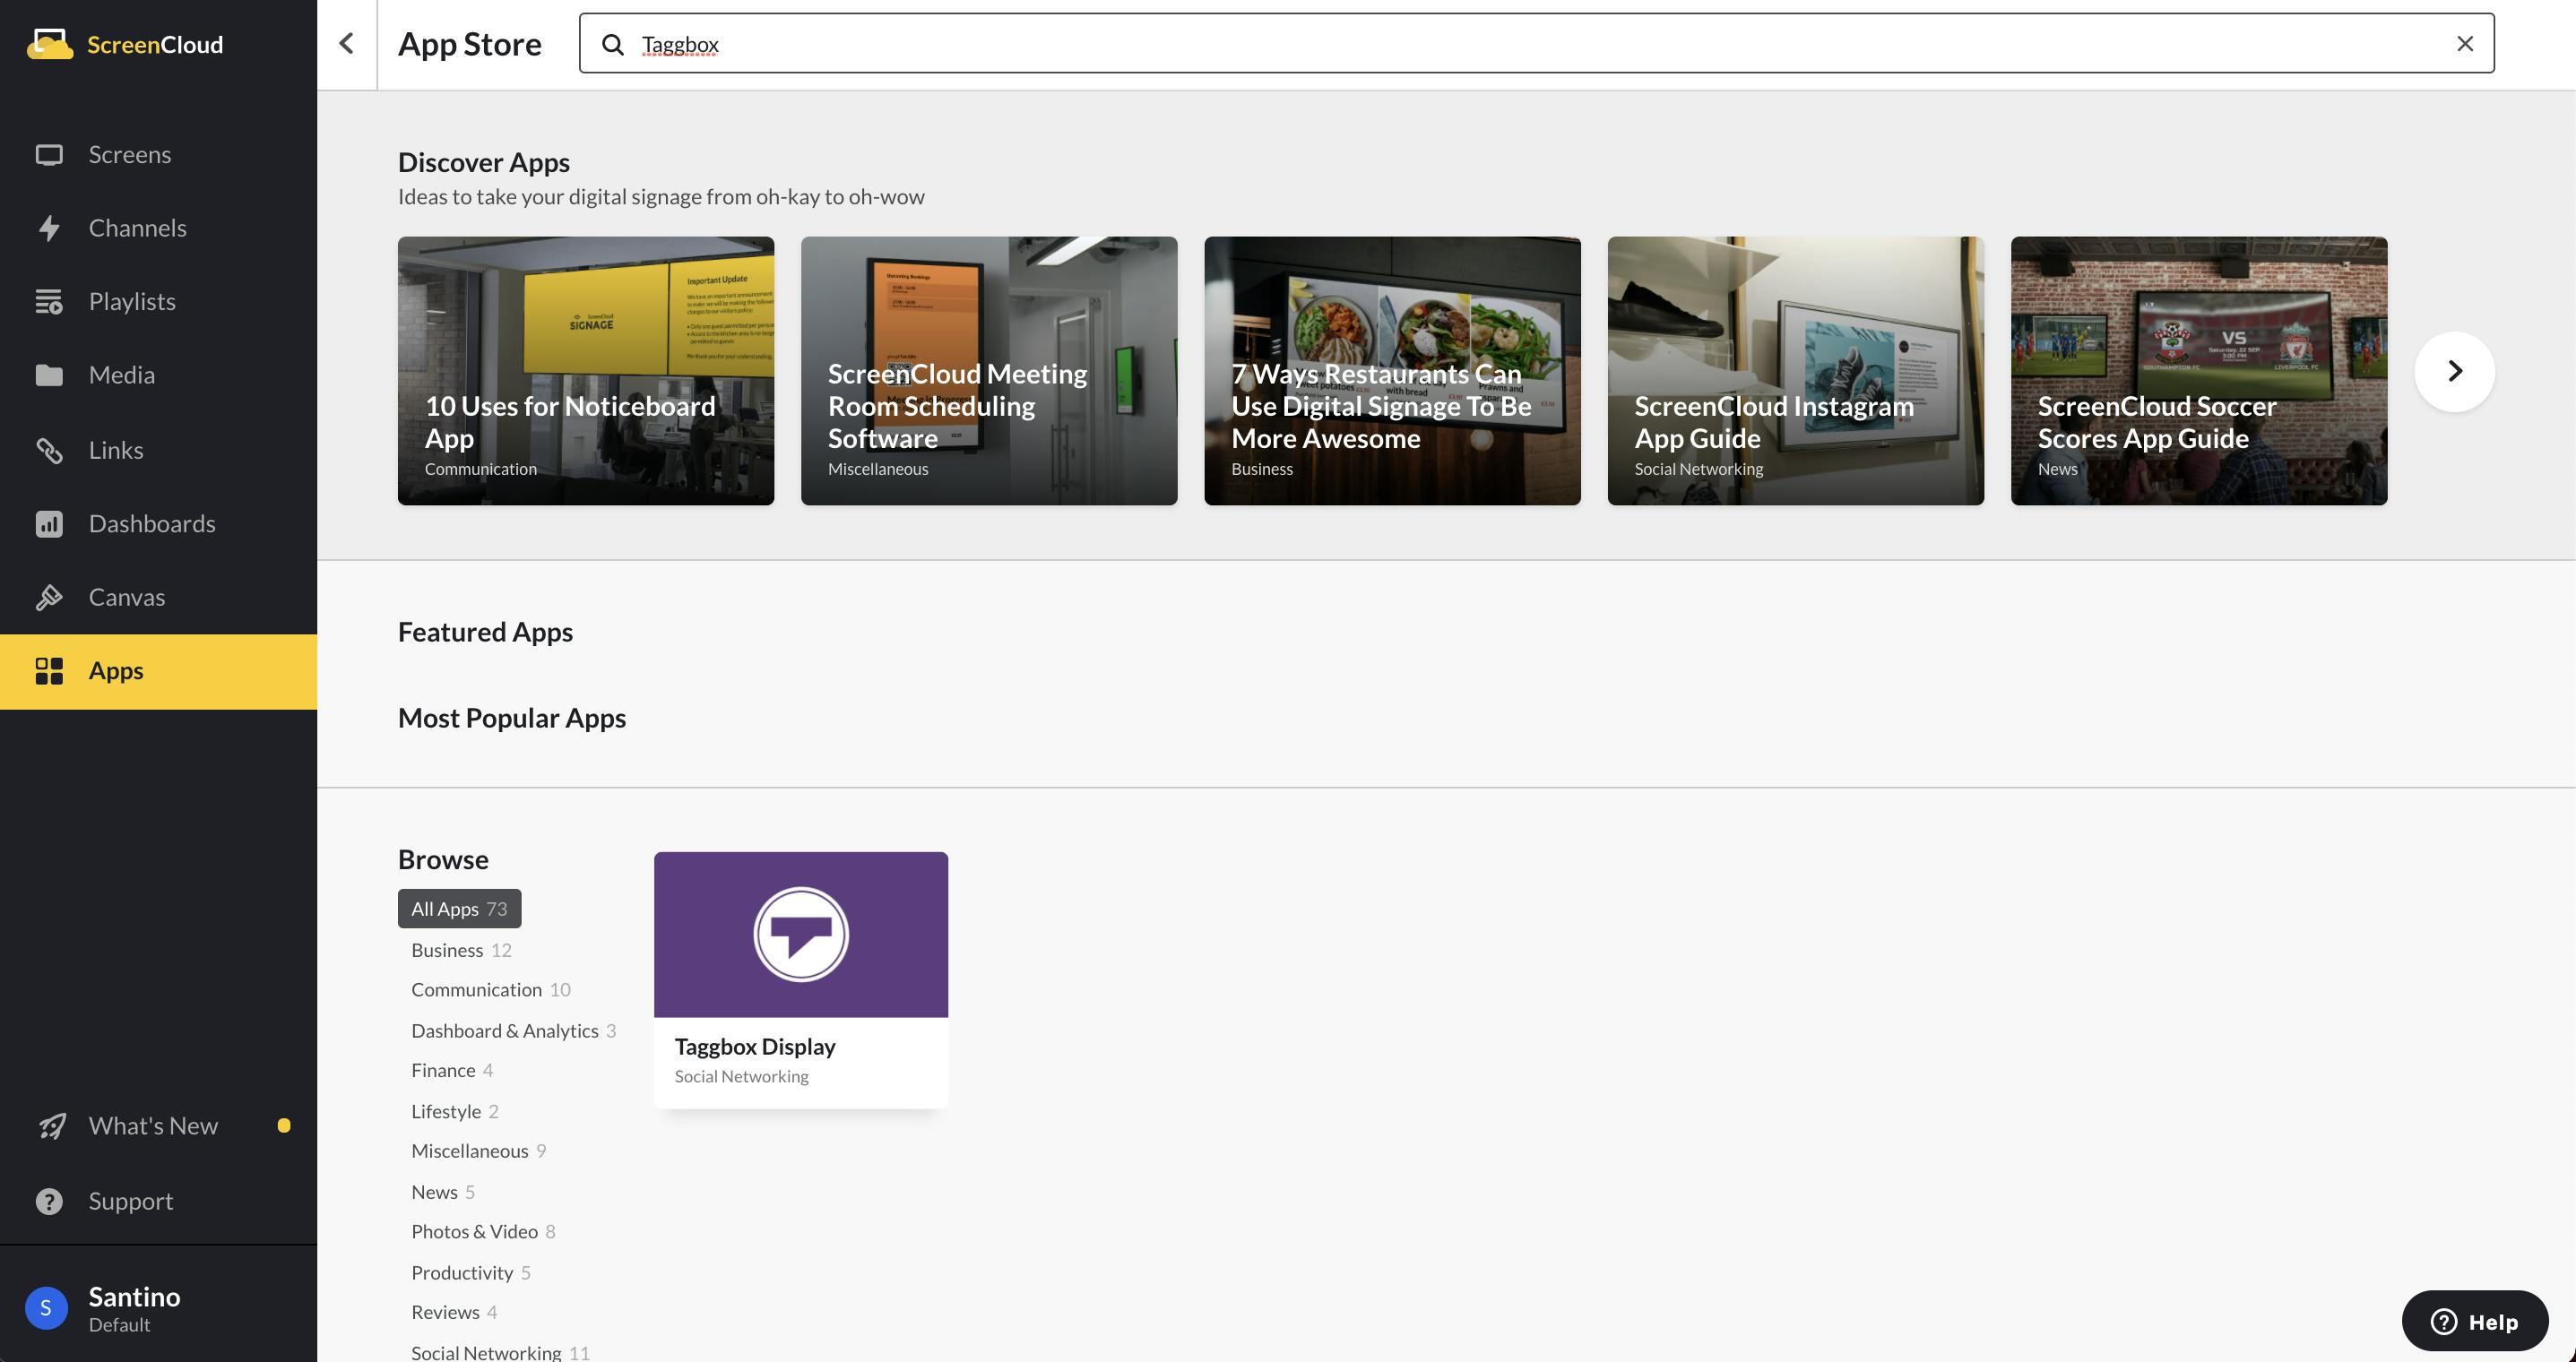Click the Most Popular Apps heading
Screen dimensions: 2576x1362
[x=512, y=718]
